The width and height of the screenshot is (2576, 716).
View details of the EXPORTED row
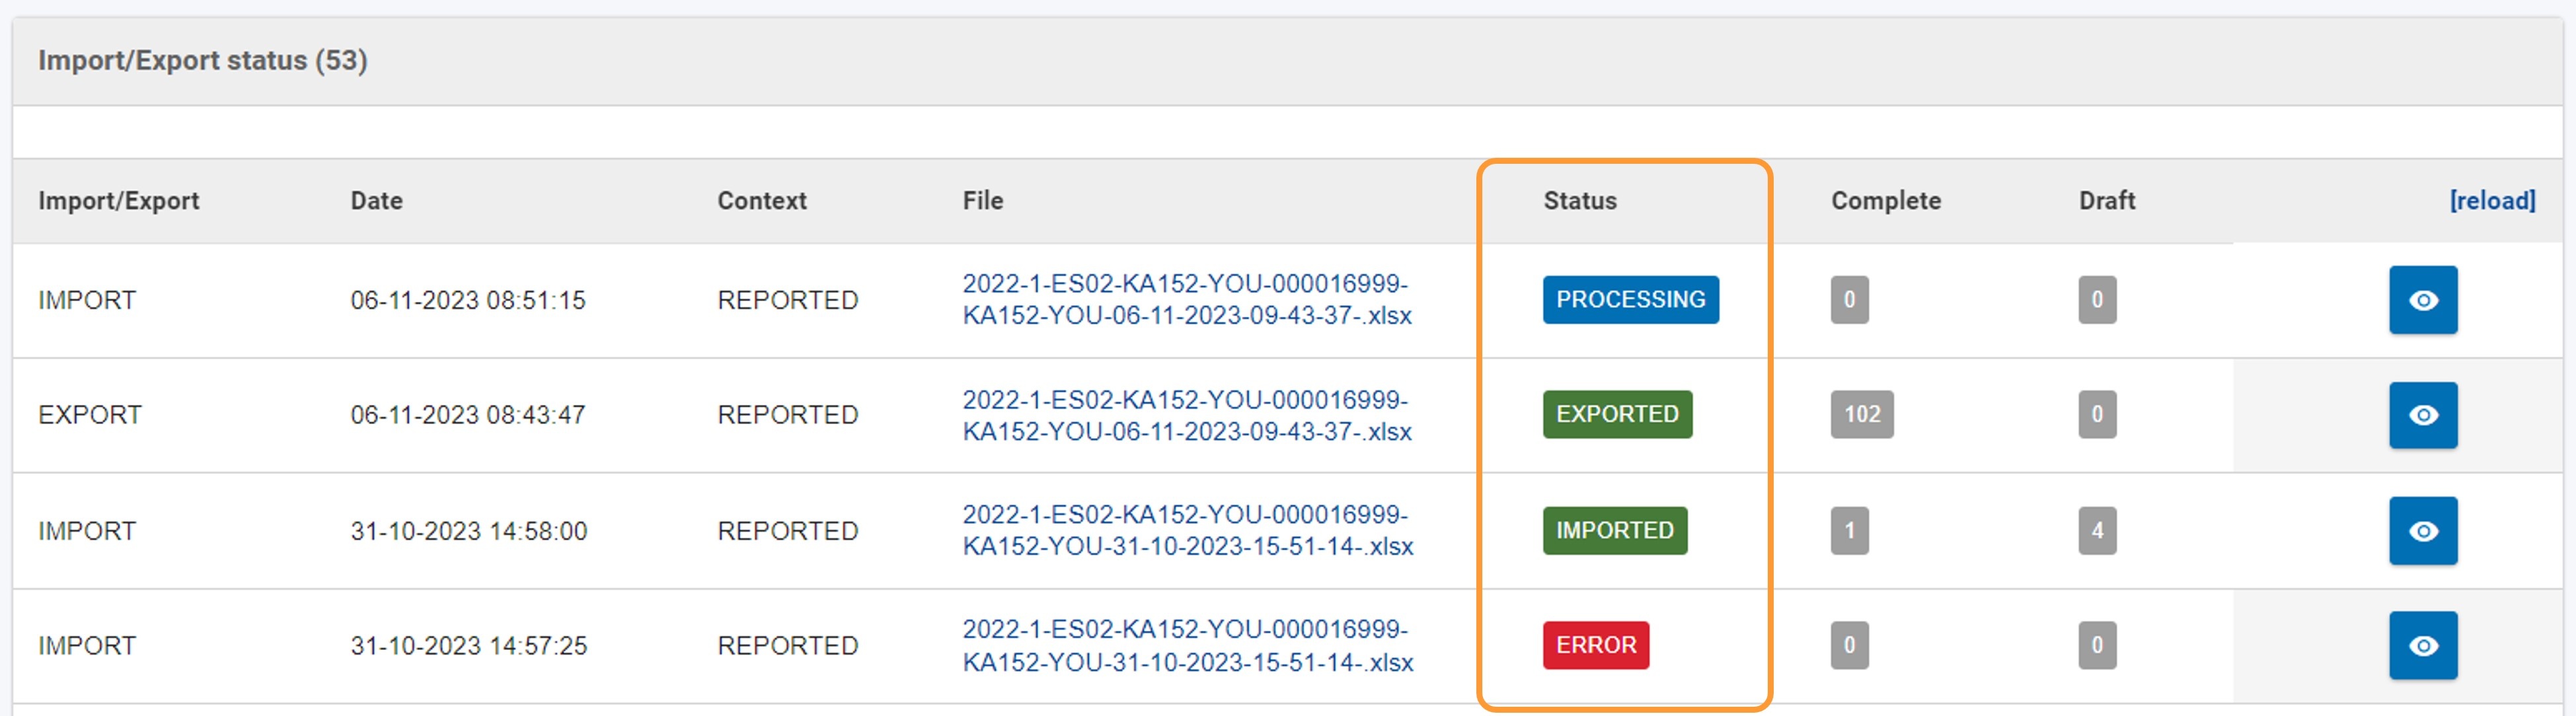(x=2423, y=415)
